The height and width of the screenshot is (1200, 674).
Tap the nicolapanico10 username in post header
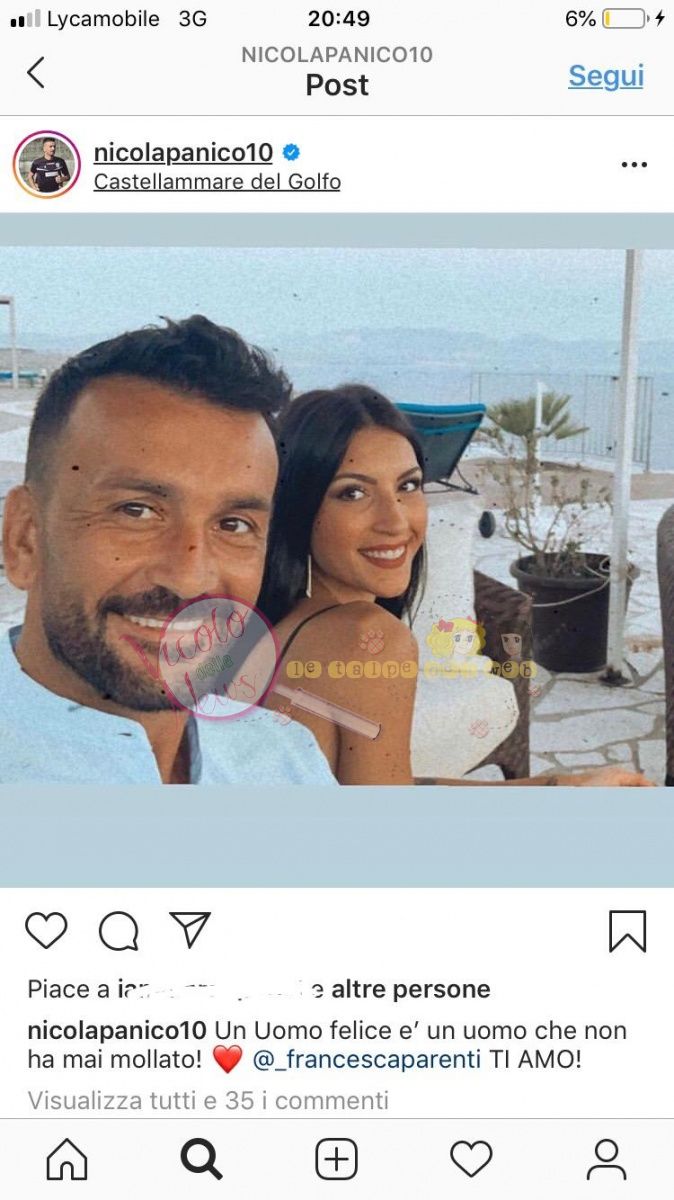click(x=183, y=152)
